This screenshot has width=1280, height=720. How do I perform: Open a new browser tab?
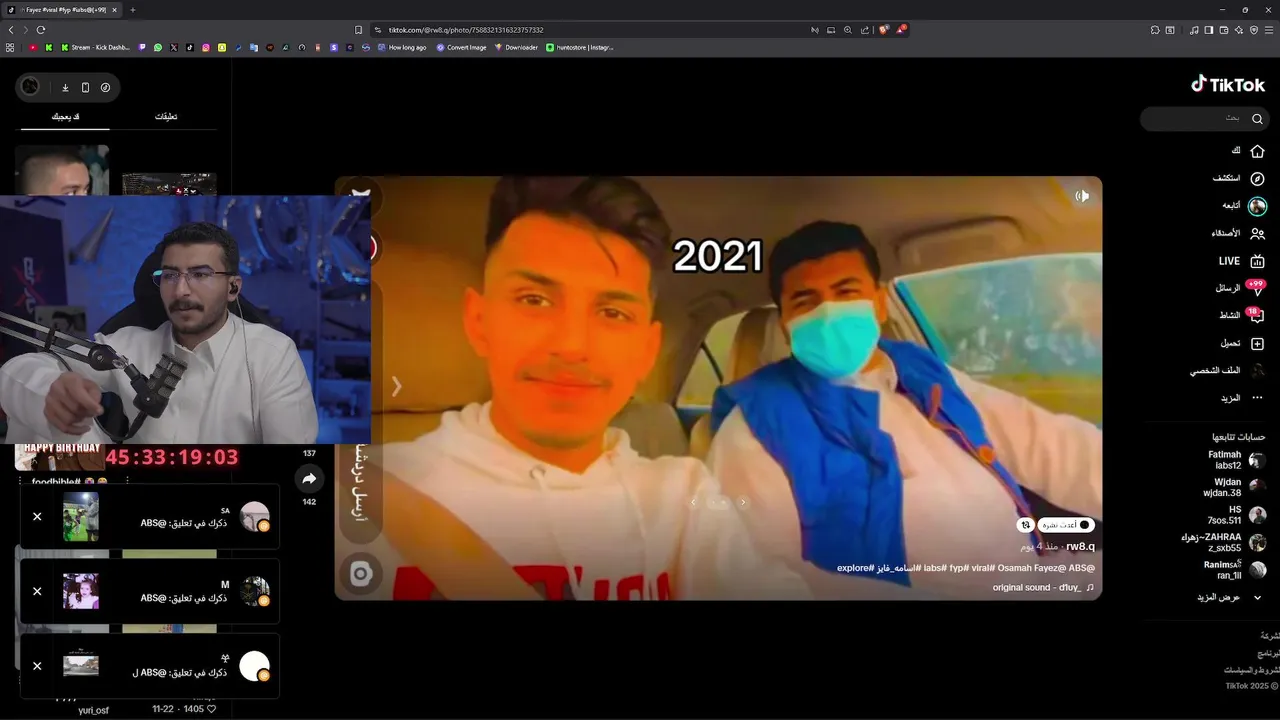tap(133, 10)
